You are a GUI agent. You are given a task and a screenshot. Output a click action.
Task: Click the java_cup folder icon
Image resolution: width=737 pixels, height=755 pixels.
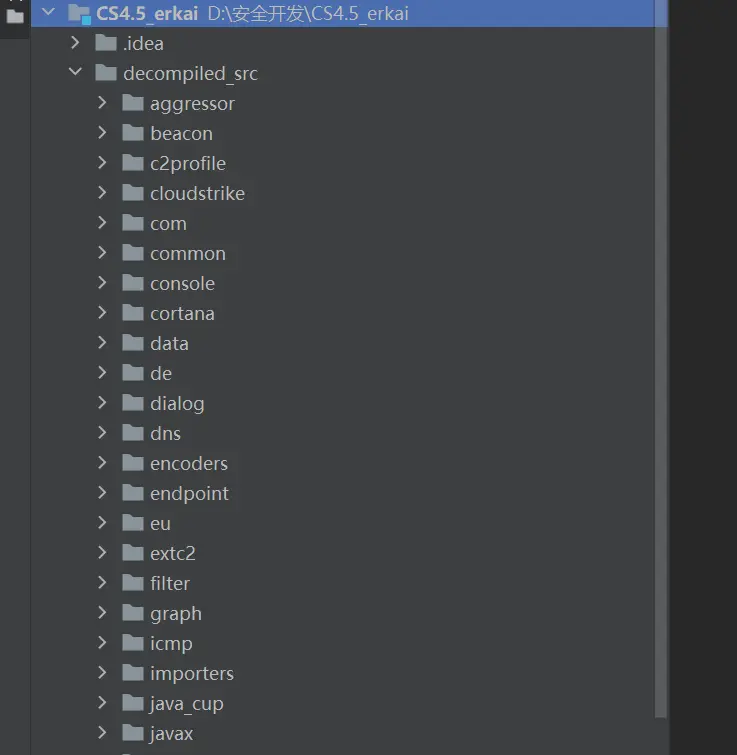[133, 703]
